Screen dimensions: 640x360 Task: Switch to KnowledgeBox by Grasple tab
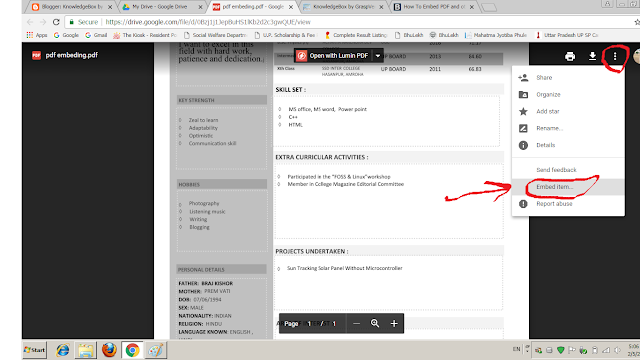(344, 7)
